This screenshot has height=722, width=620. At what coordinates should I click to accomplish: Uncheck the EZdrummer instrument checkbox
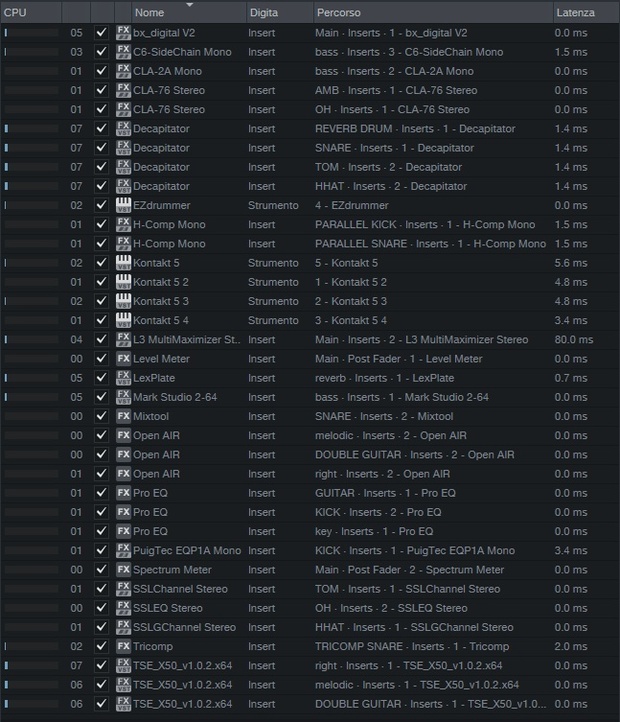pyautogui.click(x=101, y=205)
